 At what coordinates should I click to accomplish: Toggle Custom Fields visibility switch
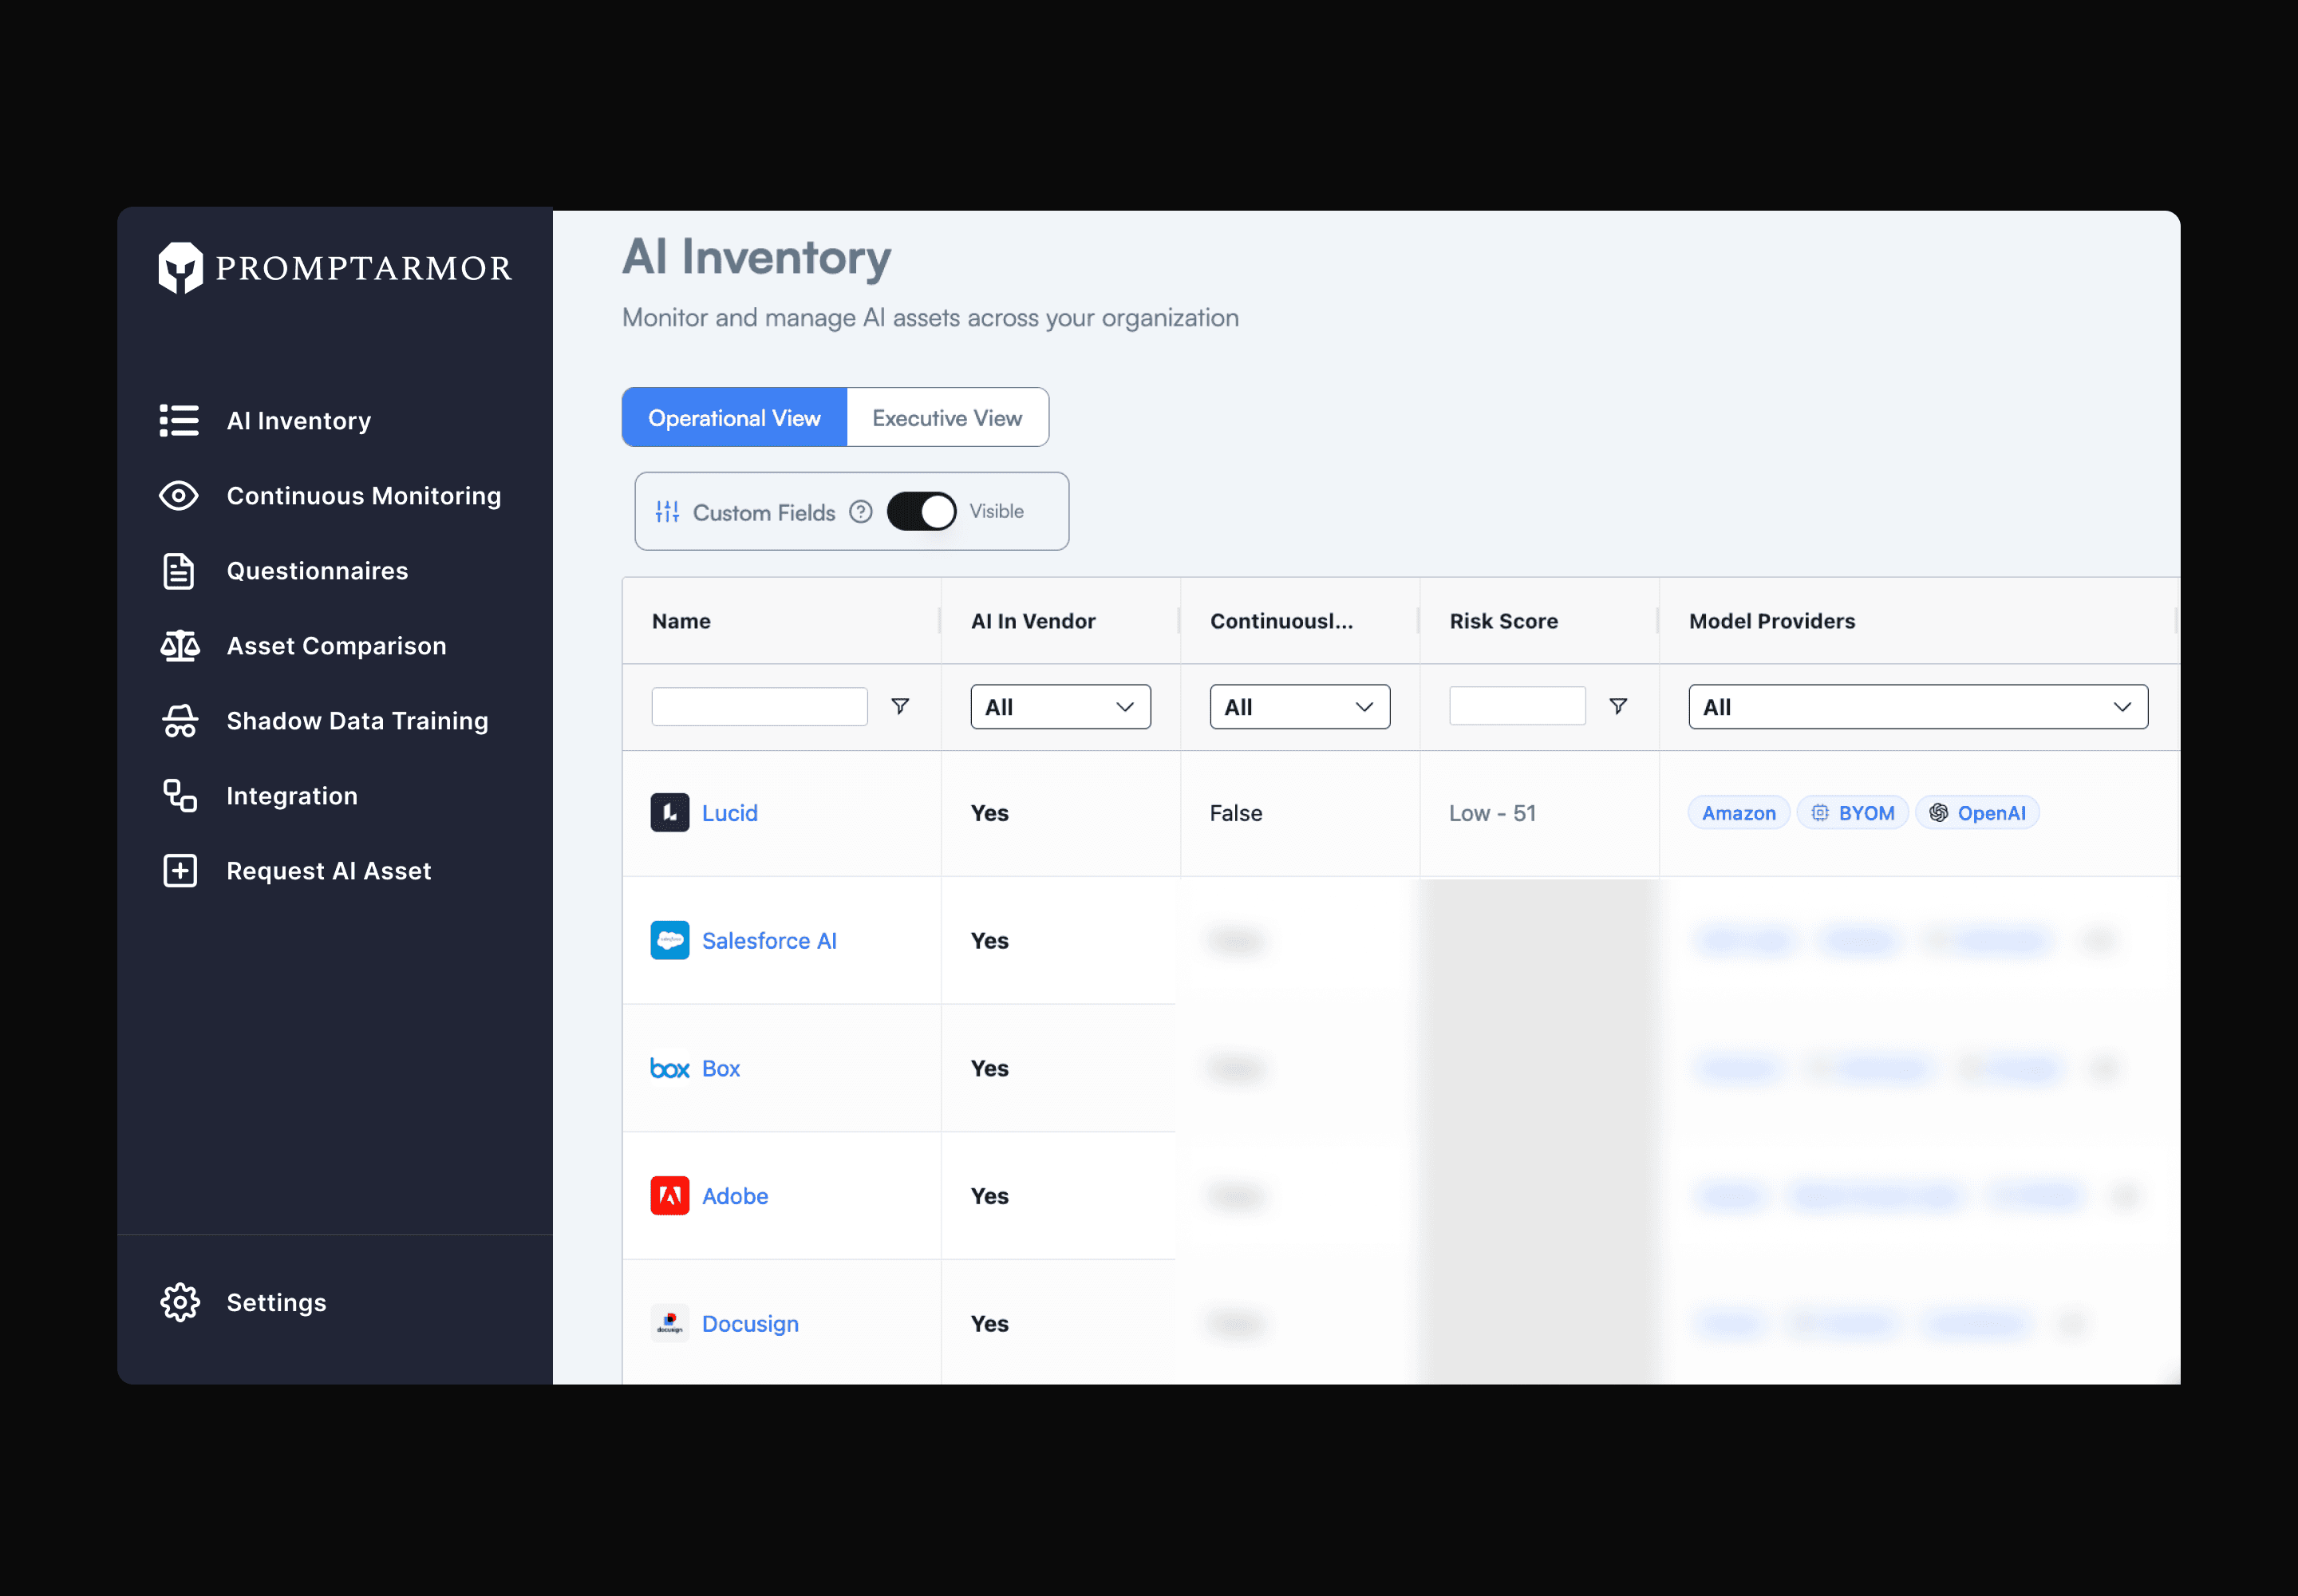tap(921, 512)
